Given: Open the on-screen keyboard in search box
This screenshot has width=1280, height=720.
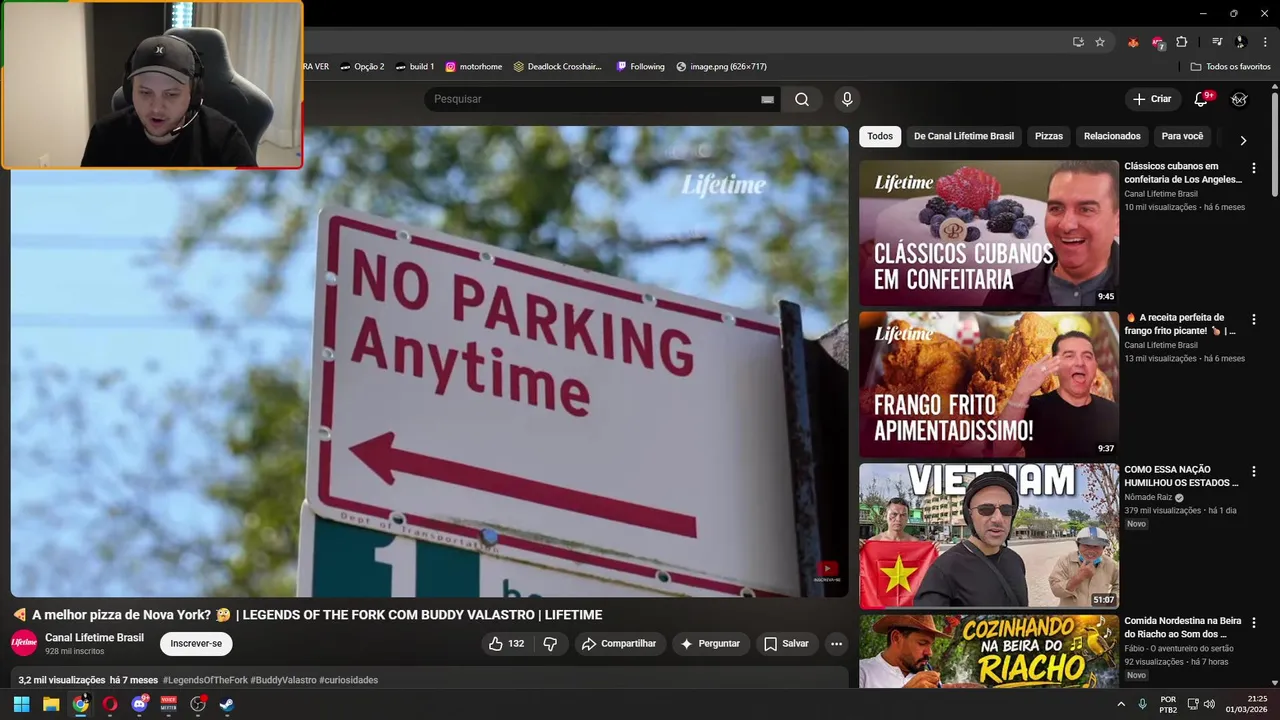Looking at the screenshot, I should click(x=767, y=99).
